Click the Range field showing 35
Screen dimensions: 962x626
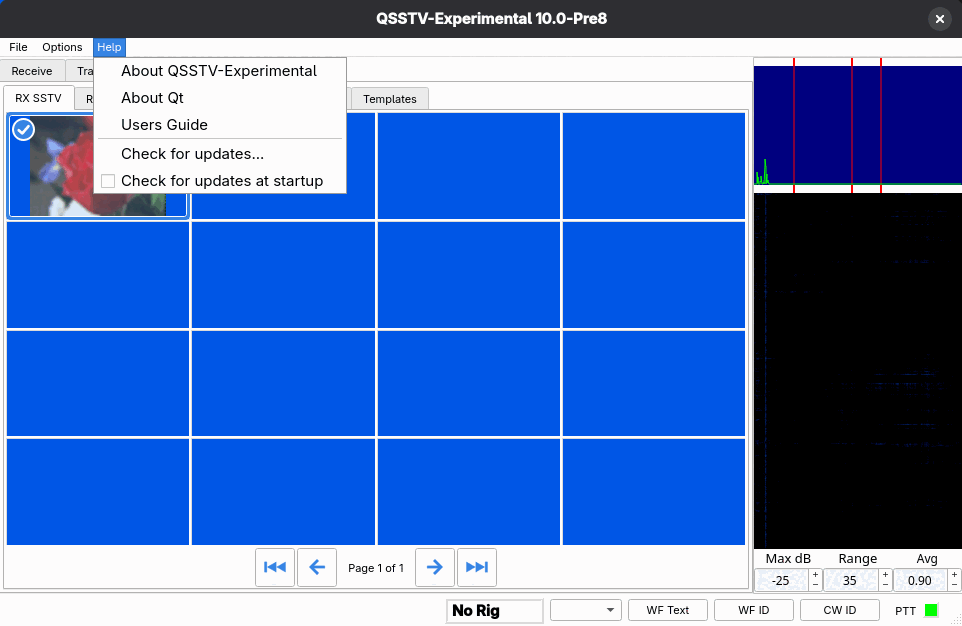(x=851, y=581)
